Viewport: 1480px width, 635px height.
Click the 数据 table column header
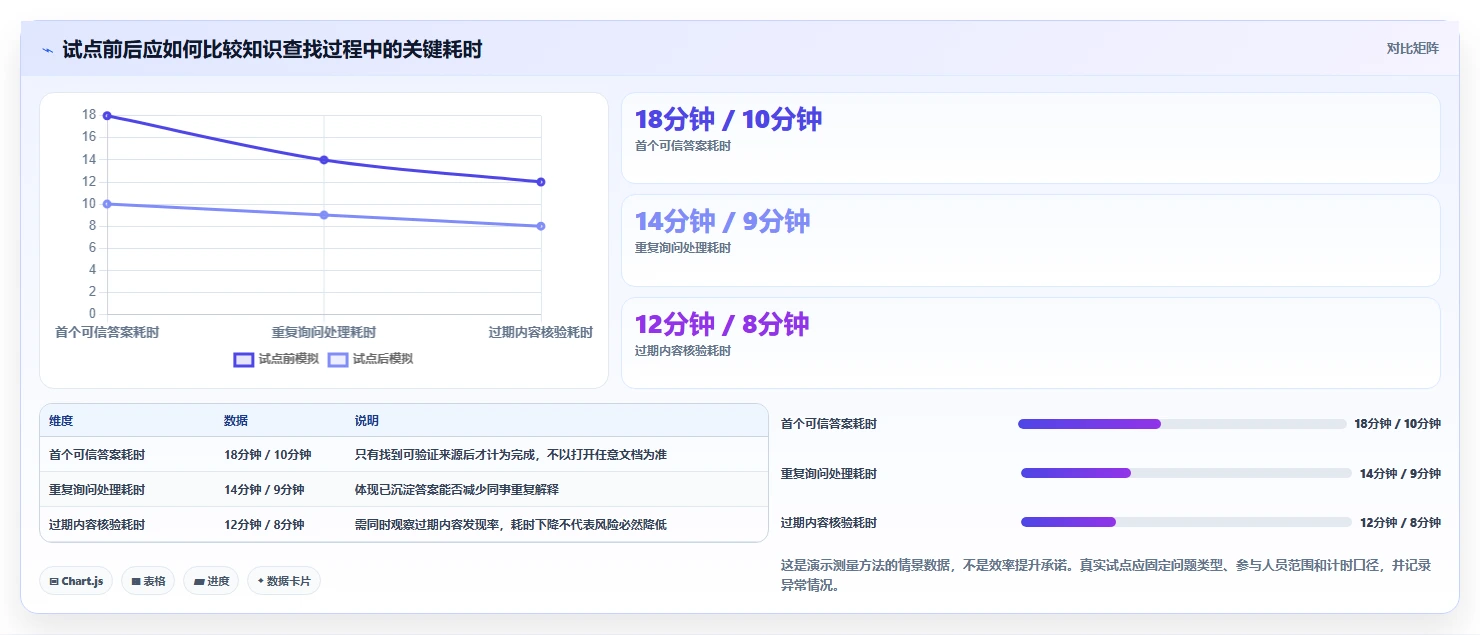pos(236,421)
